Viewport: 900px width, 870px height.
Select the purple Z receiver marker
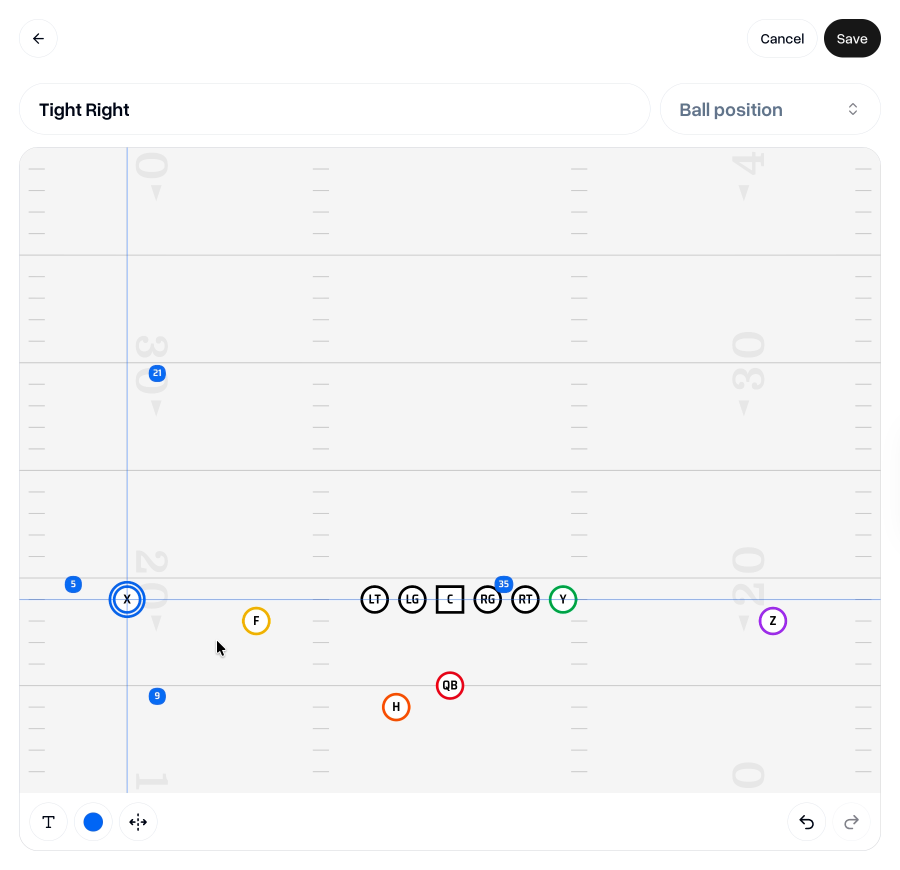tap(772, 621)
